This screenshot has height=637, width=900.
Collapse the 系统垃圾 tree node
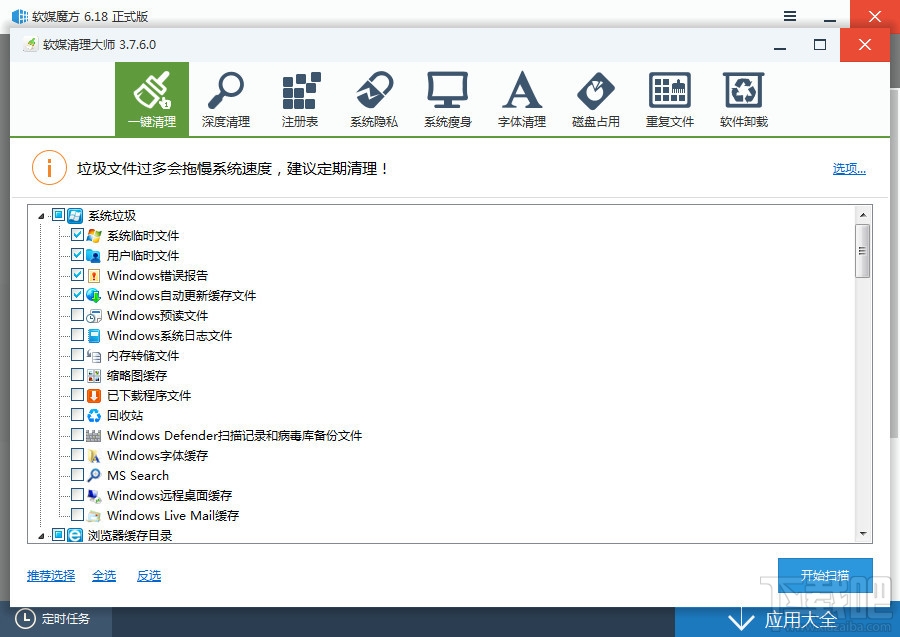(41, 216)
